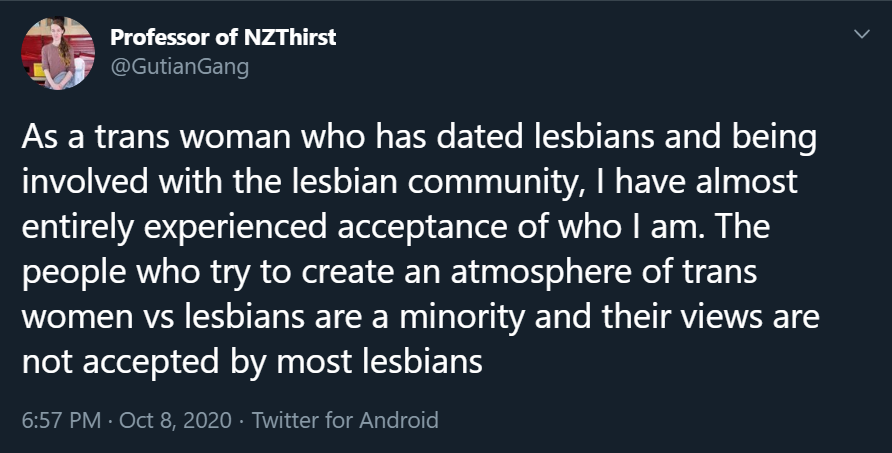This screenshot has width=892, height=453.
Task: Open the 6:57 PM timestamp link
Action: [x=61, y=421]
